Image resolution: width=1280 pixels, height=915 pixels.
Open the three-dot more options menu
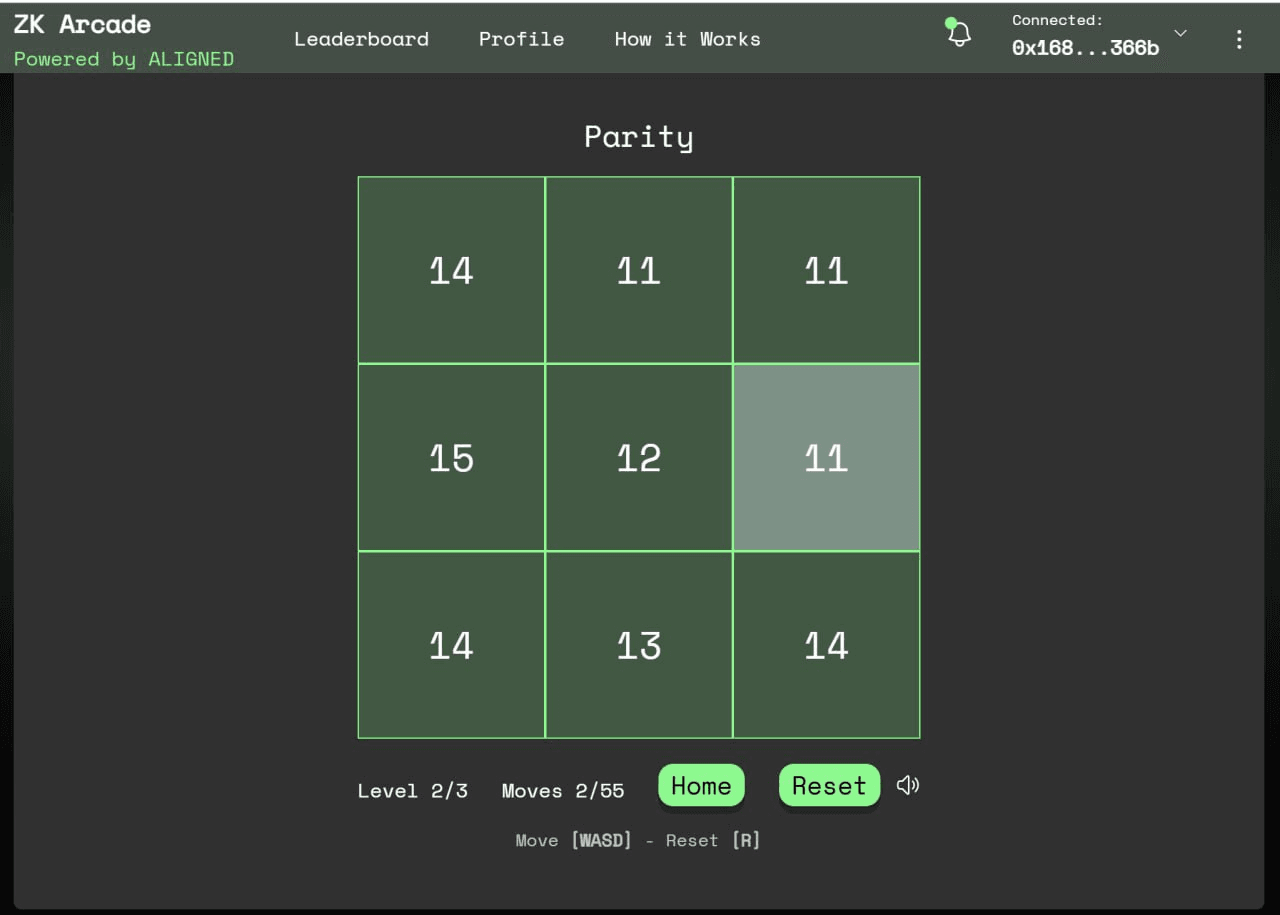(1239, 39)
